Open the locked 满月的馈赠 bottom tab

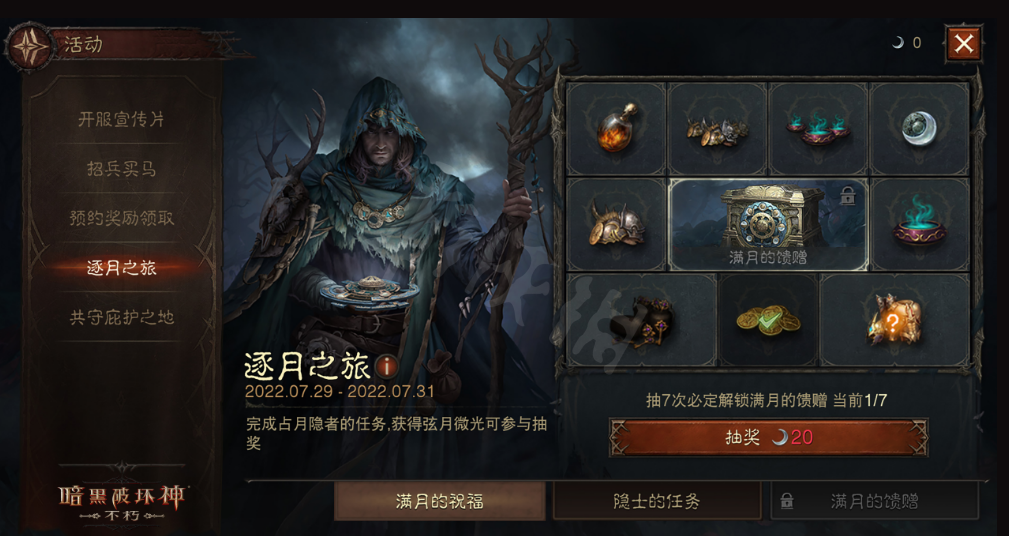point(875,501)
